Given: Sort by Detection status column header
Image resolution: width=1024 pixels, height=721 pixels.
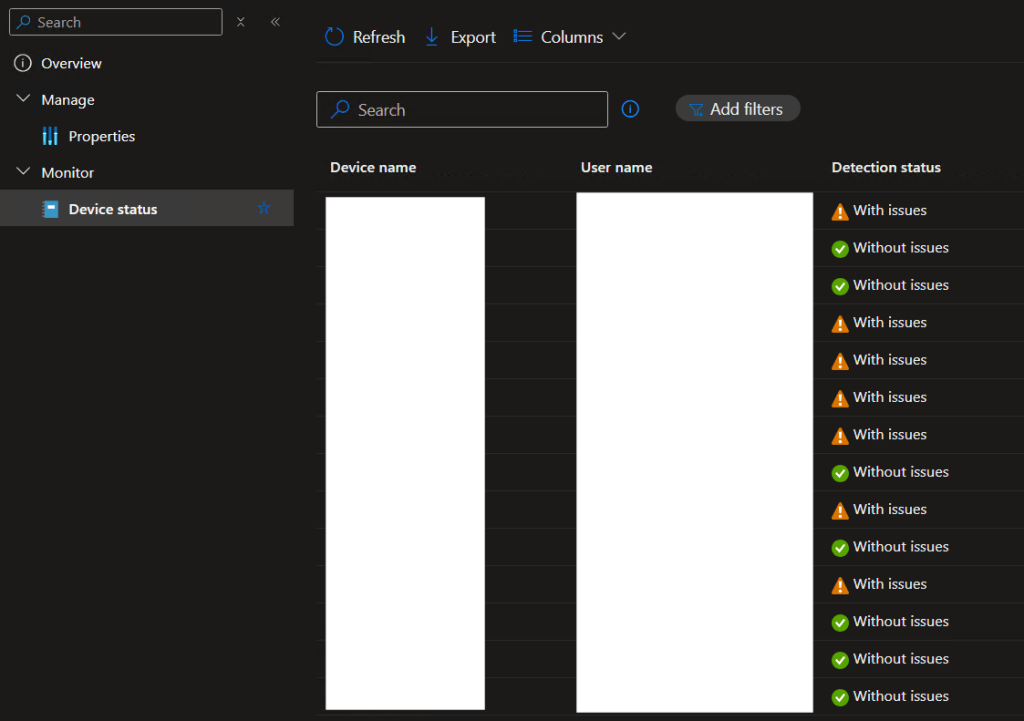Looking at the screenshot, I should 886,167.
